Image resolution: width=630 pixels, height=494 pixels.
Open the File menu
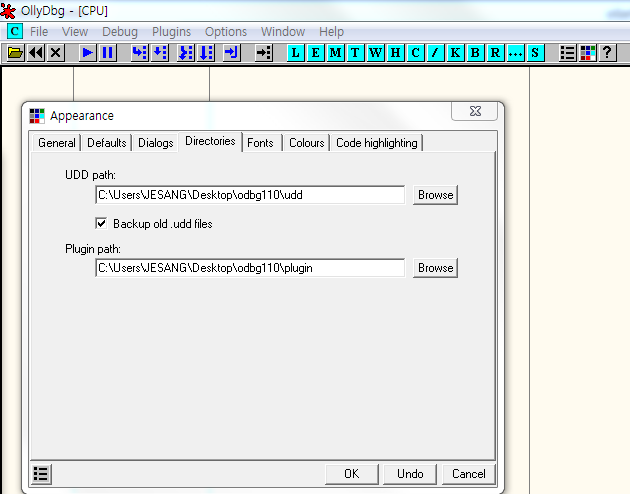pos(39,32)
